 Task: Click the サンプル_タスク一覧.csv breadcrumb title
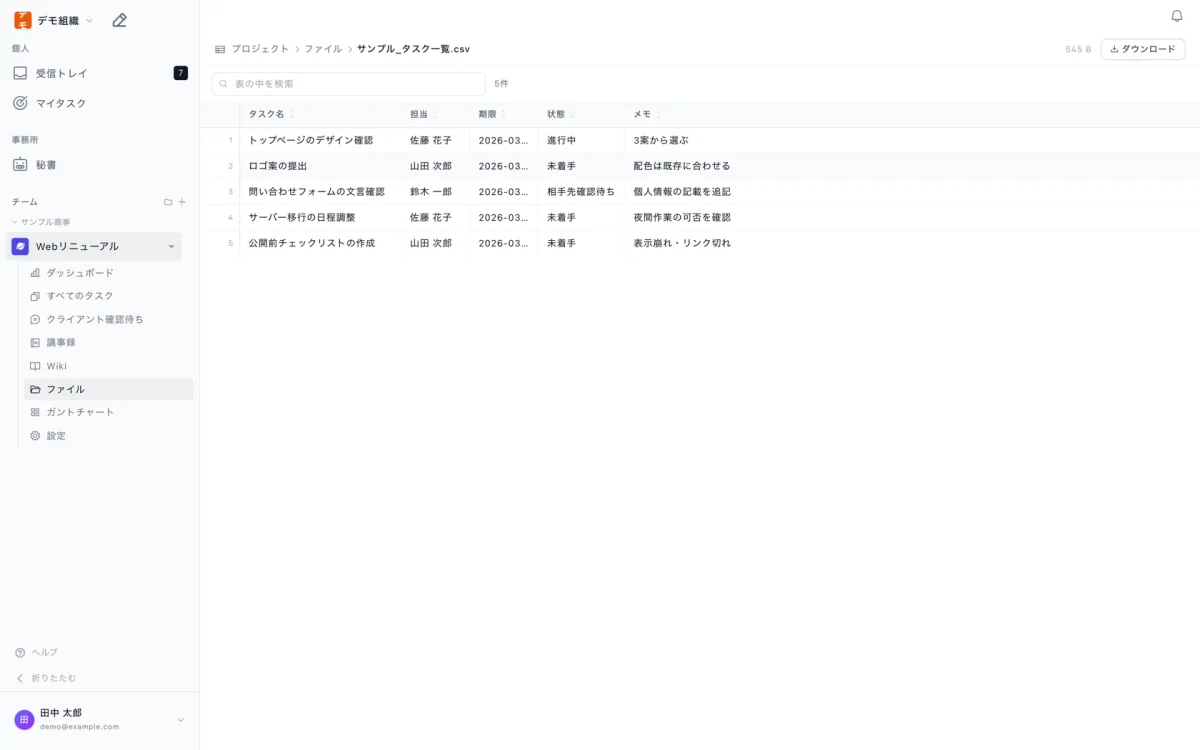pos(413,49)
